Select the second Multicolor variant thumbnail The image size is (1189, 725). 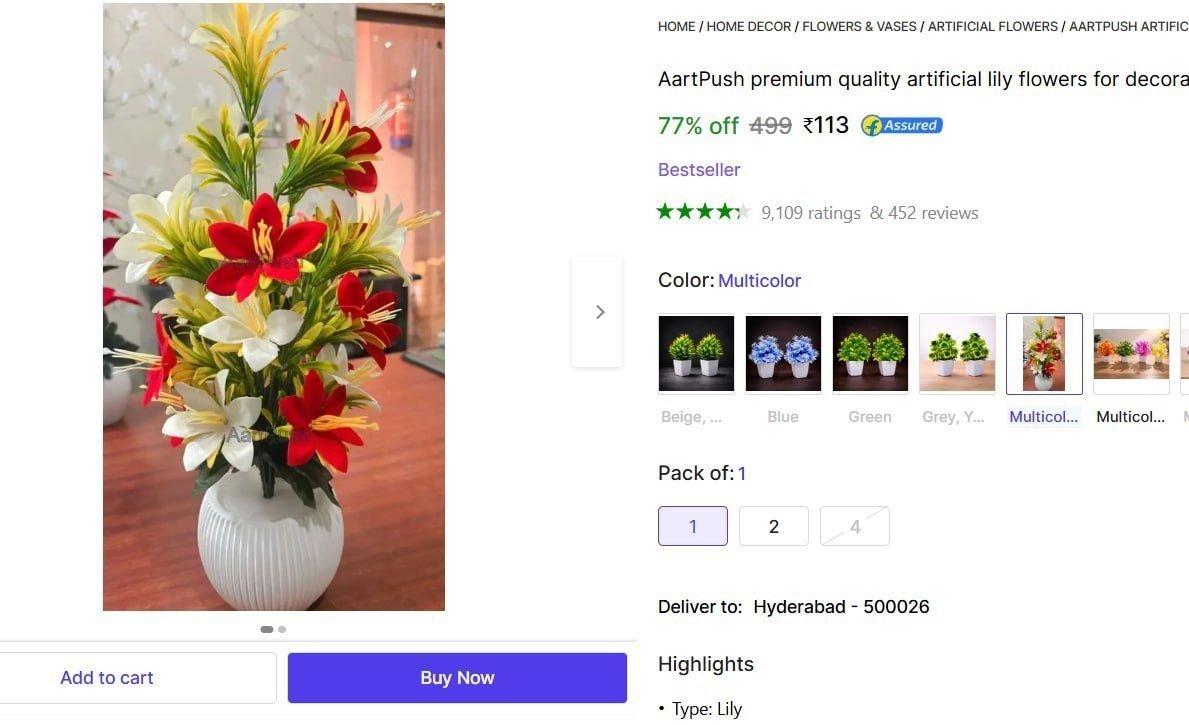coord(1131,354)
